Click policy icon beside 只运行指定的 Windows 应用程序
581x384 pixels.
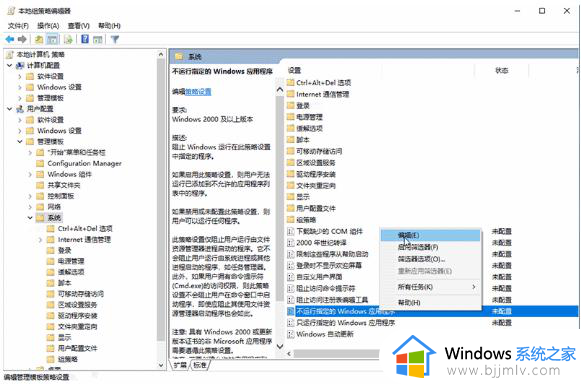pyautogui.click(x=291, y=322)
